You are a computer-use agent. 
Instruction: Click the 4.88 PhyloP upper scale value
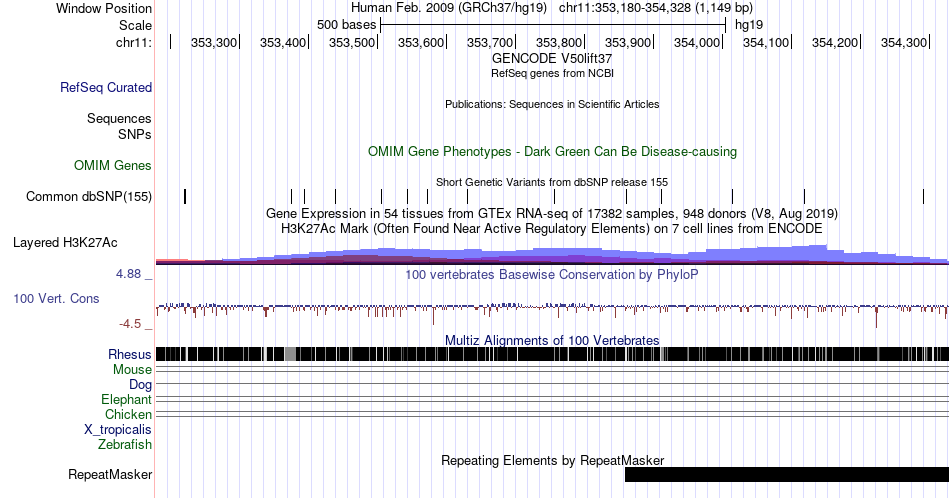[128, 274]
